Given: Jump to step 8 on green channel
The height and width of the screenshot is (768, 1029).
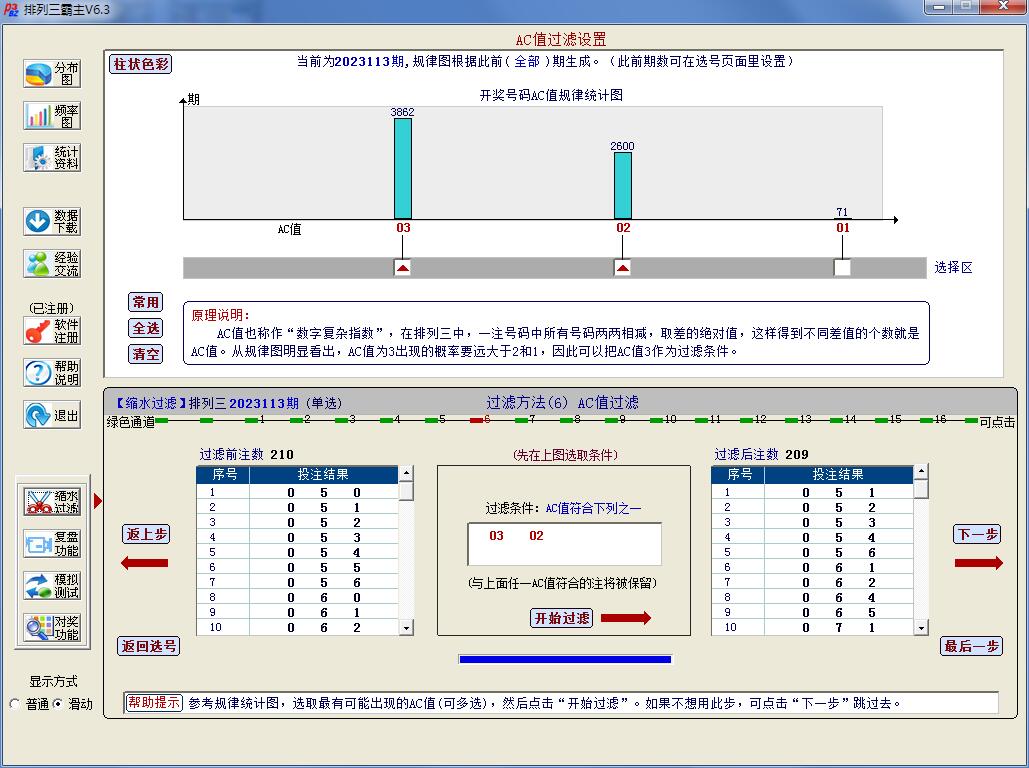Looking at the screenshot, I should click(568, 421).
